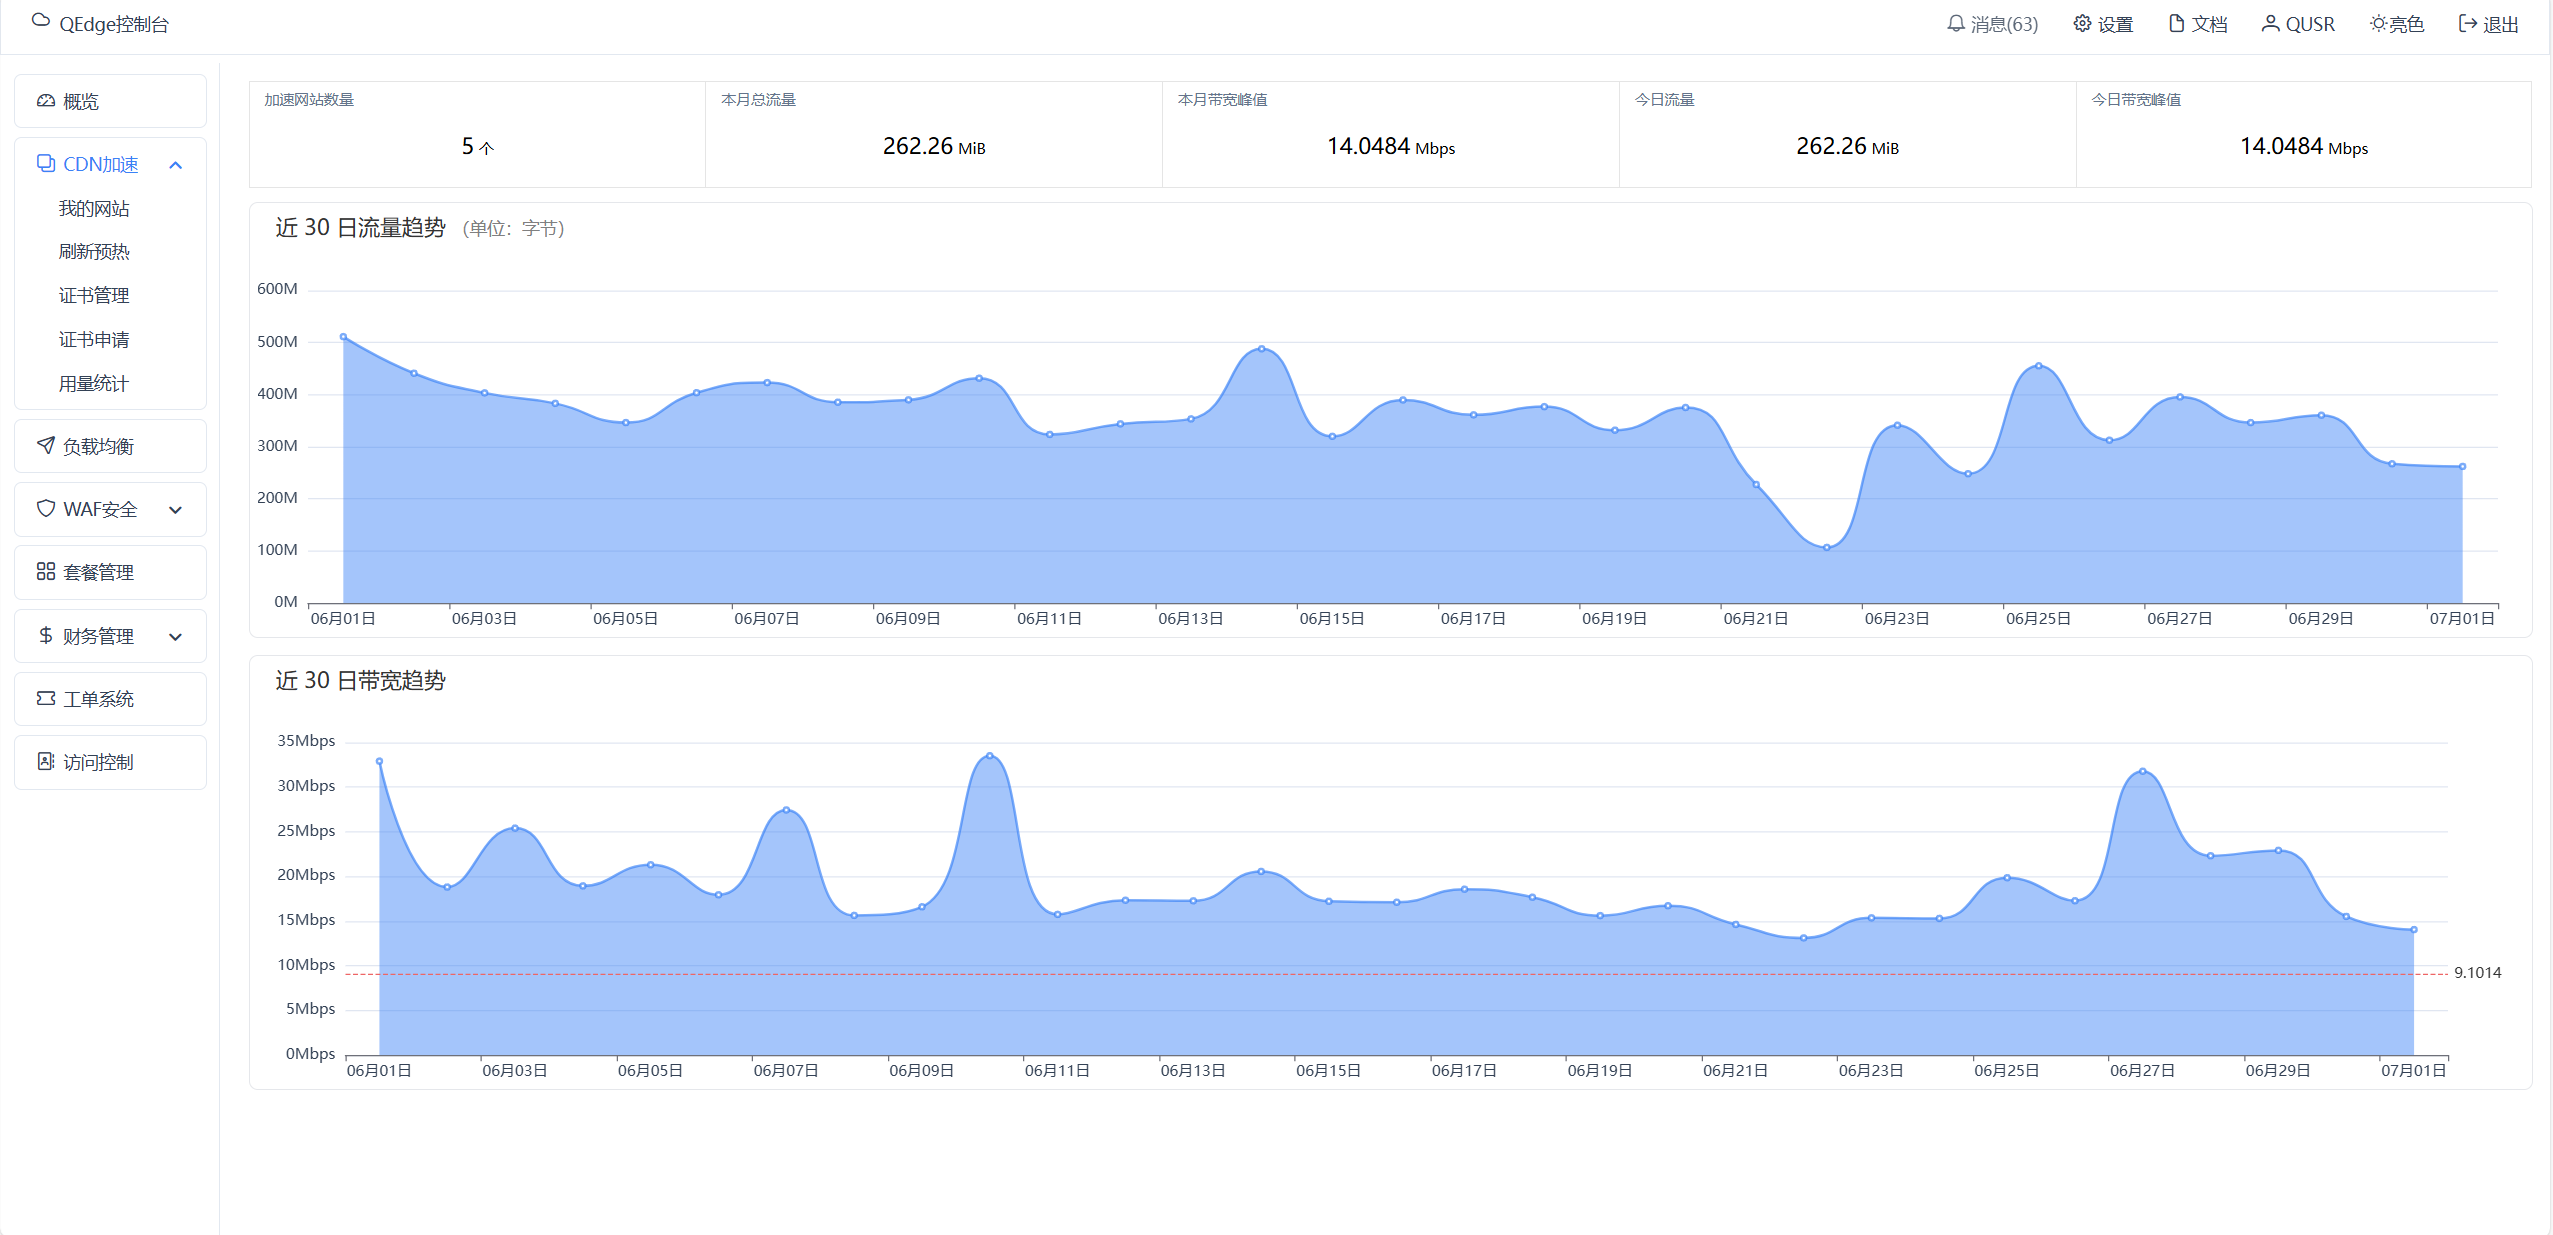
Task: Select 我的网站 in the sidebar
Action: [94, 209]
